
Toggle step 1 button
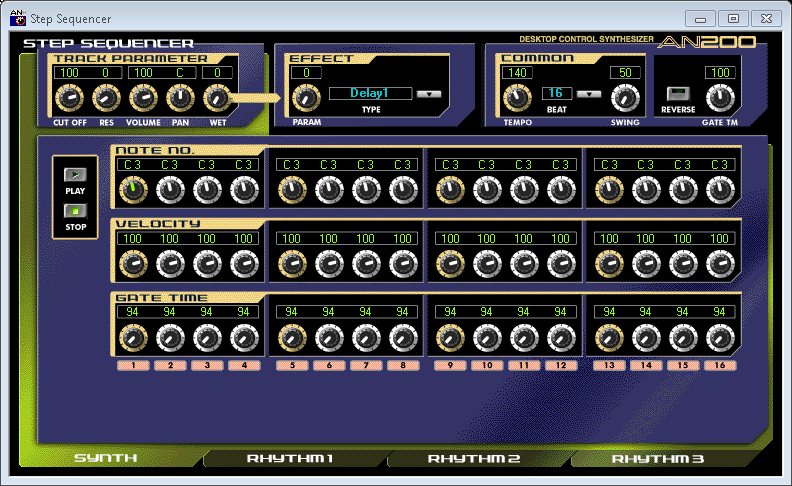click(133, 366)
